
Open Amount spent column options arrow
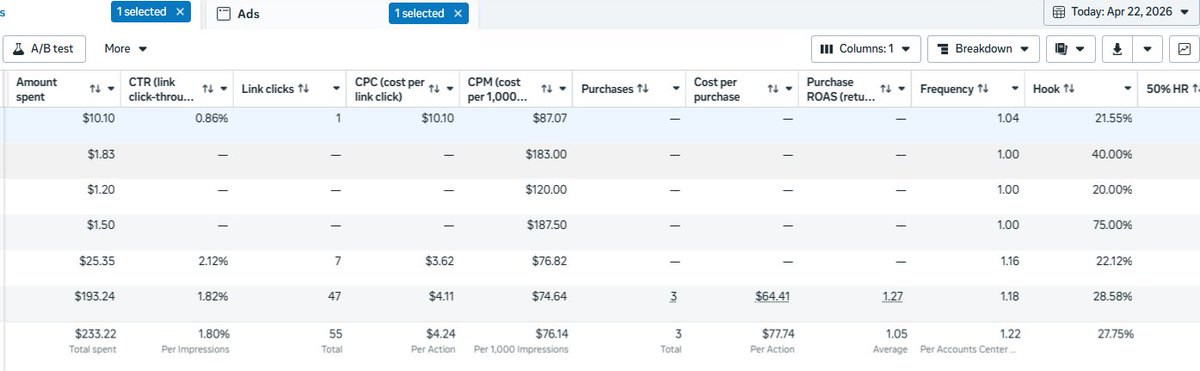(111, 89)
